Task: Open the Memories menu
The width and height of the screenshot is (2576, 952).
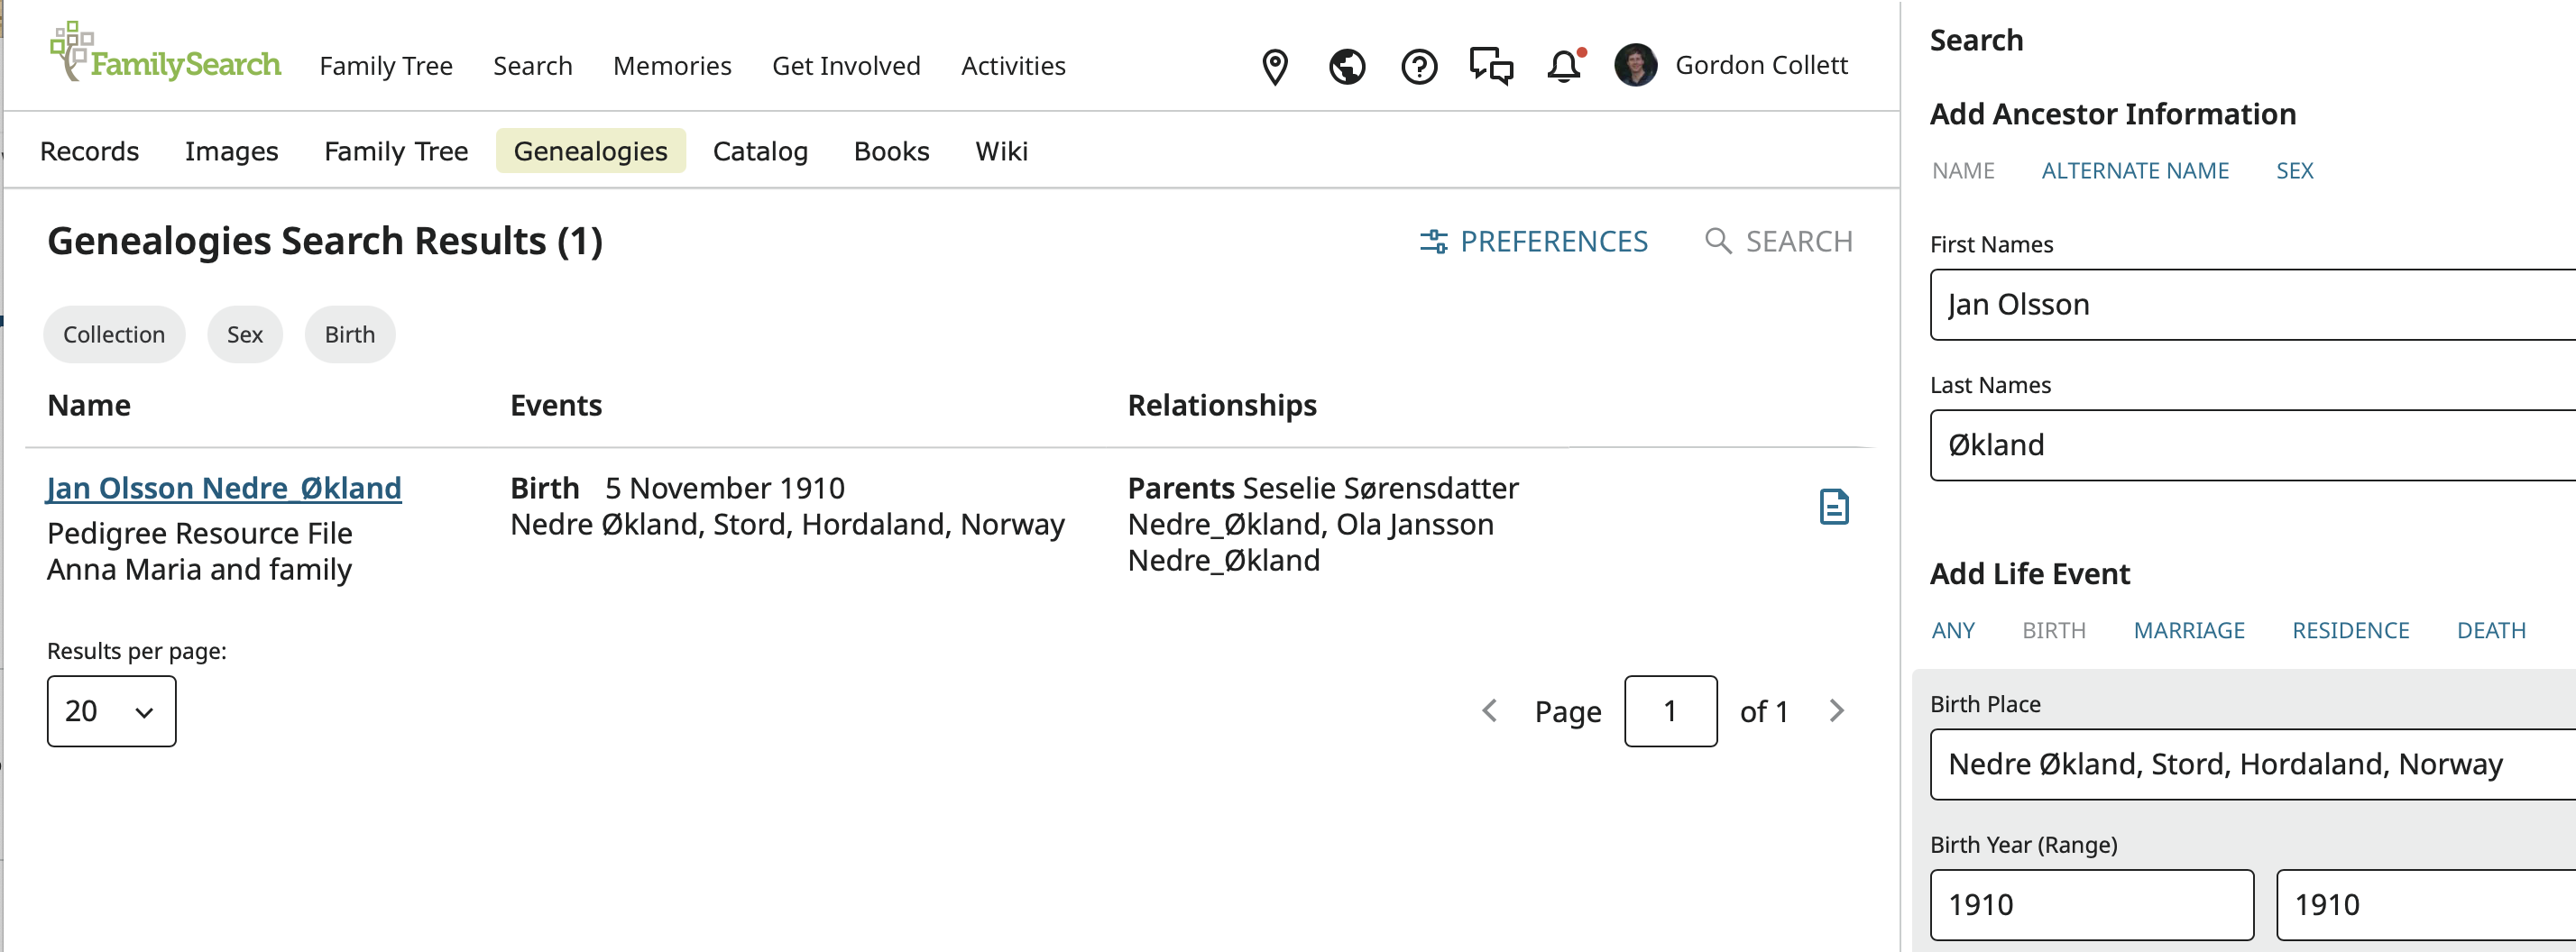Action: [672, 66]
